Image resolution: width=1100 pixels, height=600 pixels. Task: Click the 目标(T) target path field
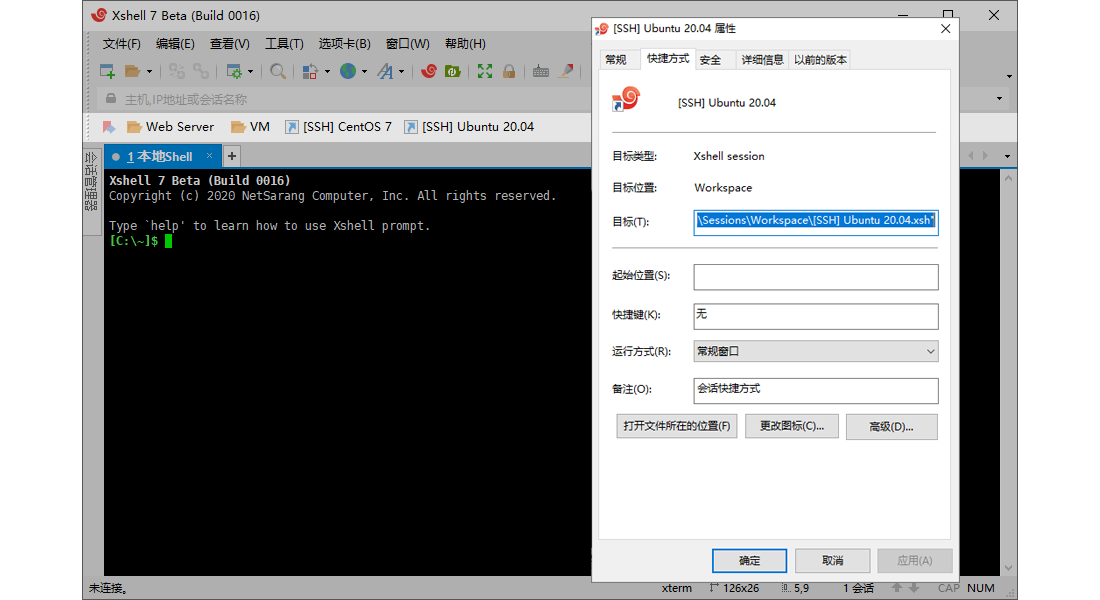[x=816, y=221]
